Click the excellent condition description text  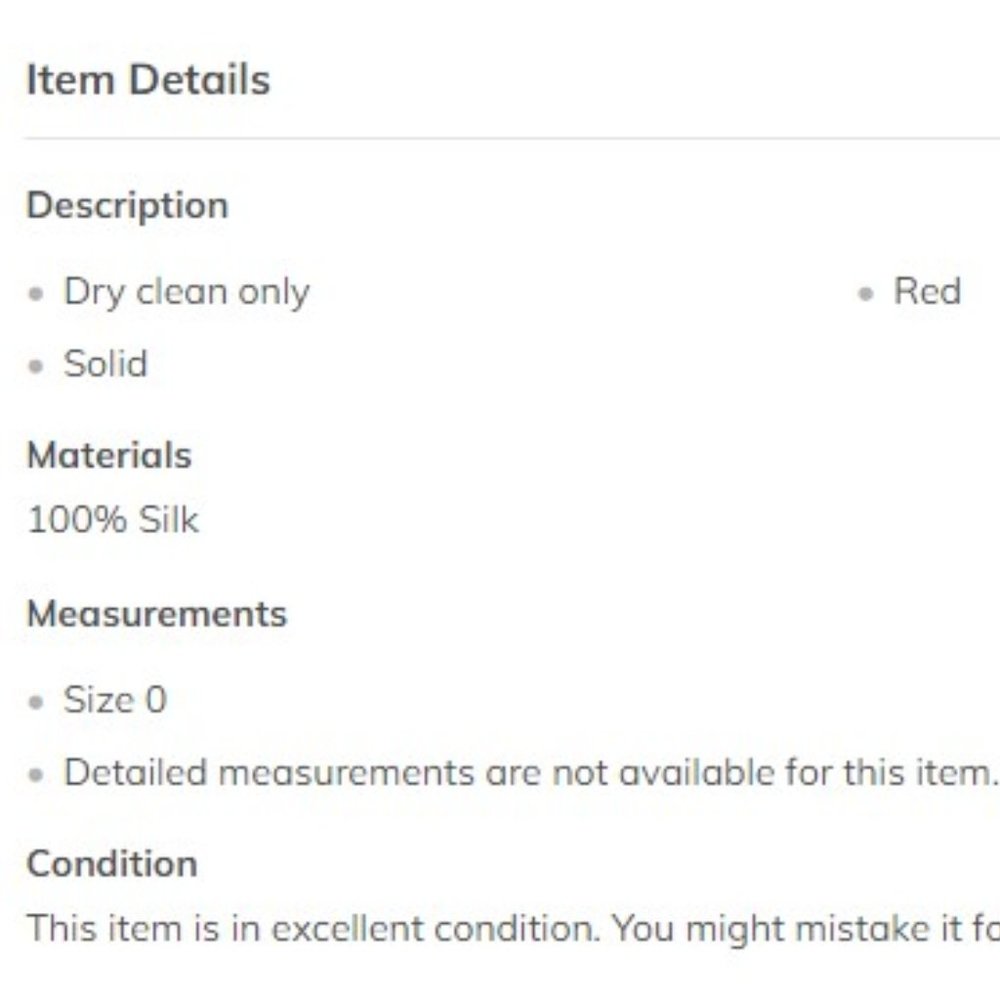pyautogui.click(x=513, y=929)
